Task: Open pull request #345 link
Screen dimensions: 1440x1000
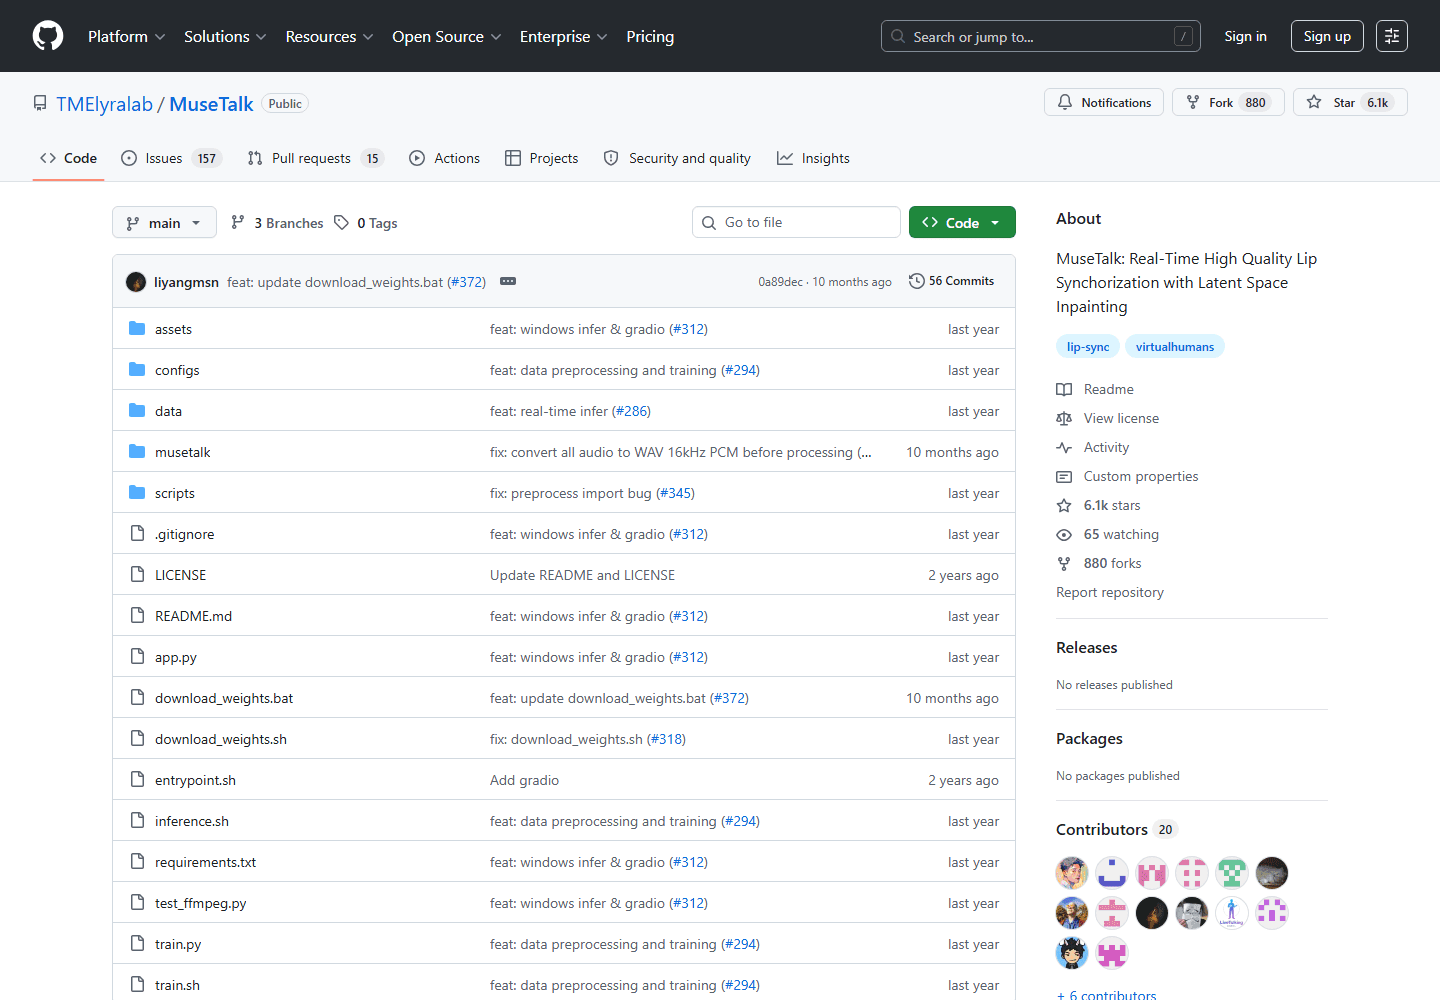Action: coord(675,493)
